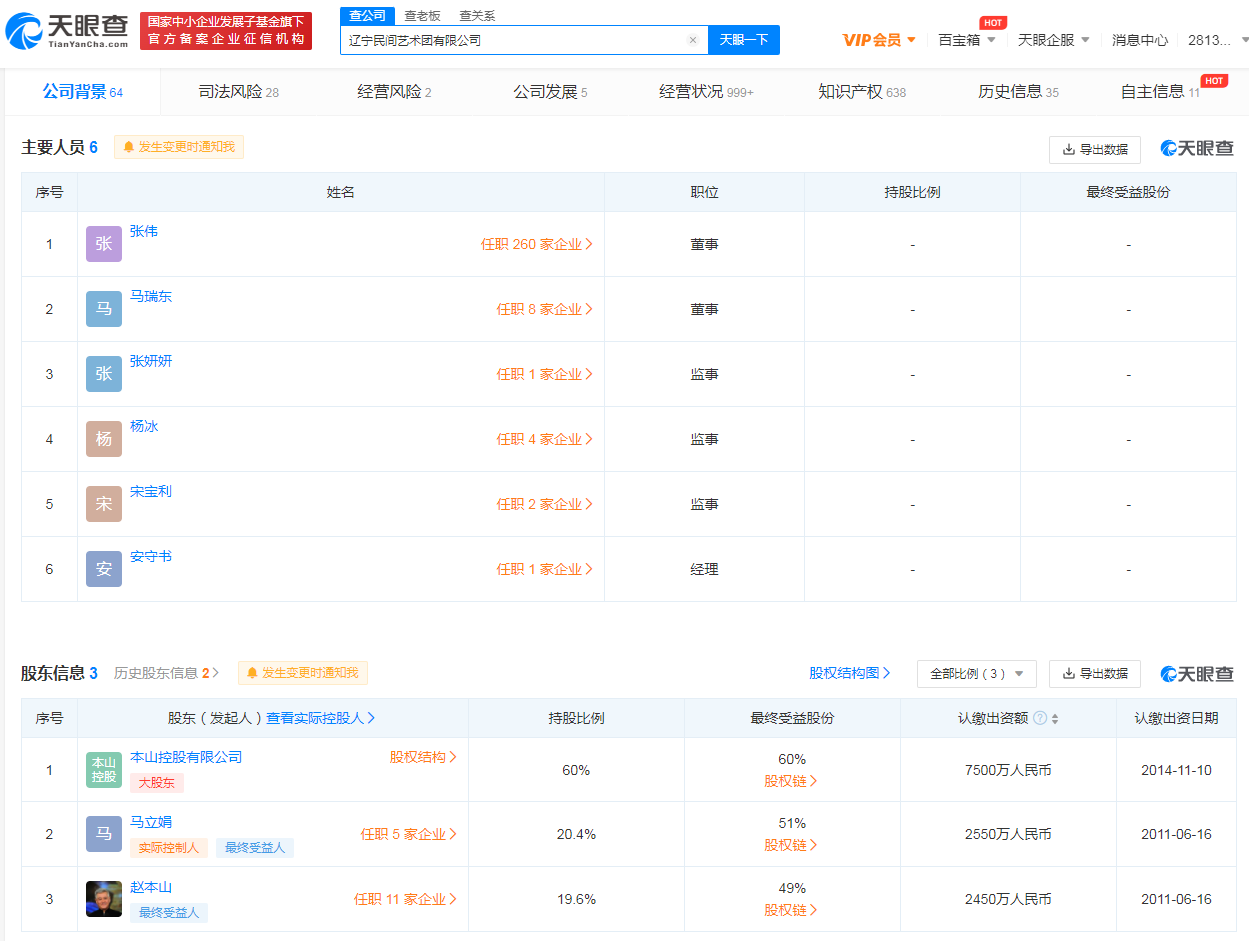The image size is (1249, 941).
Task: Export 股东信息 data with 导出数据
Action: click(x=1095, y=674)
